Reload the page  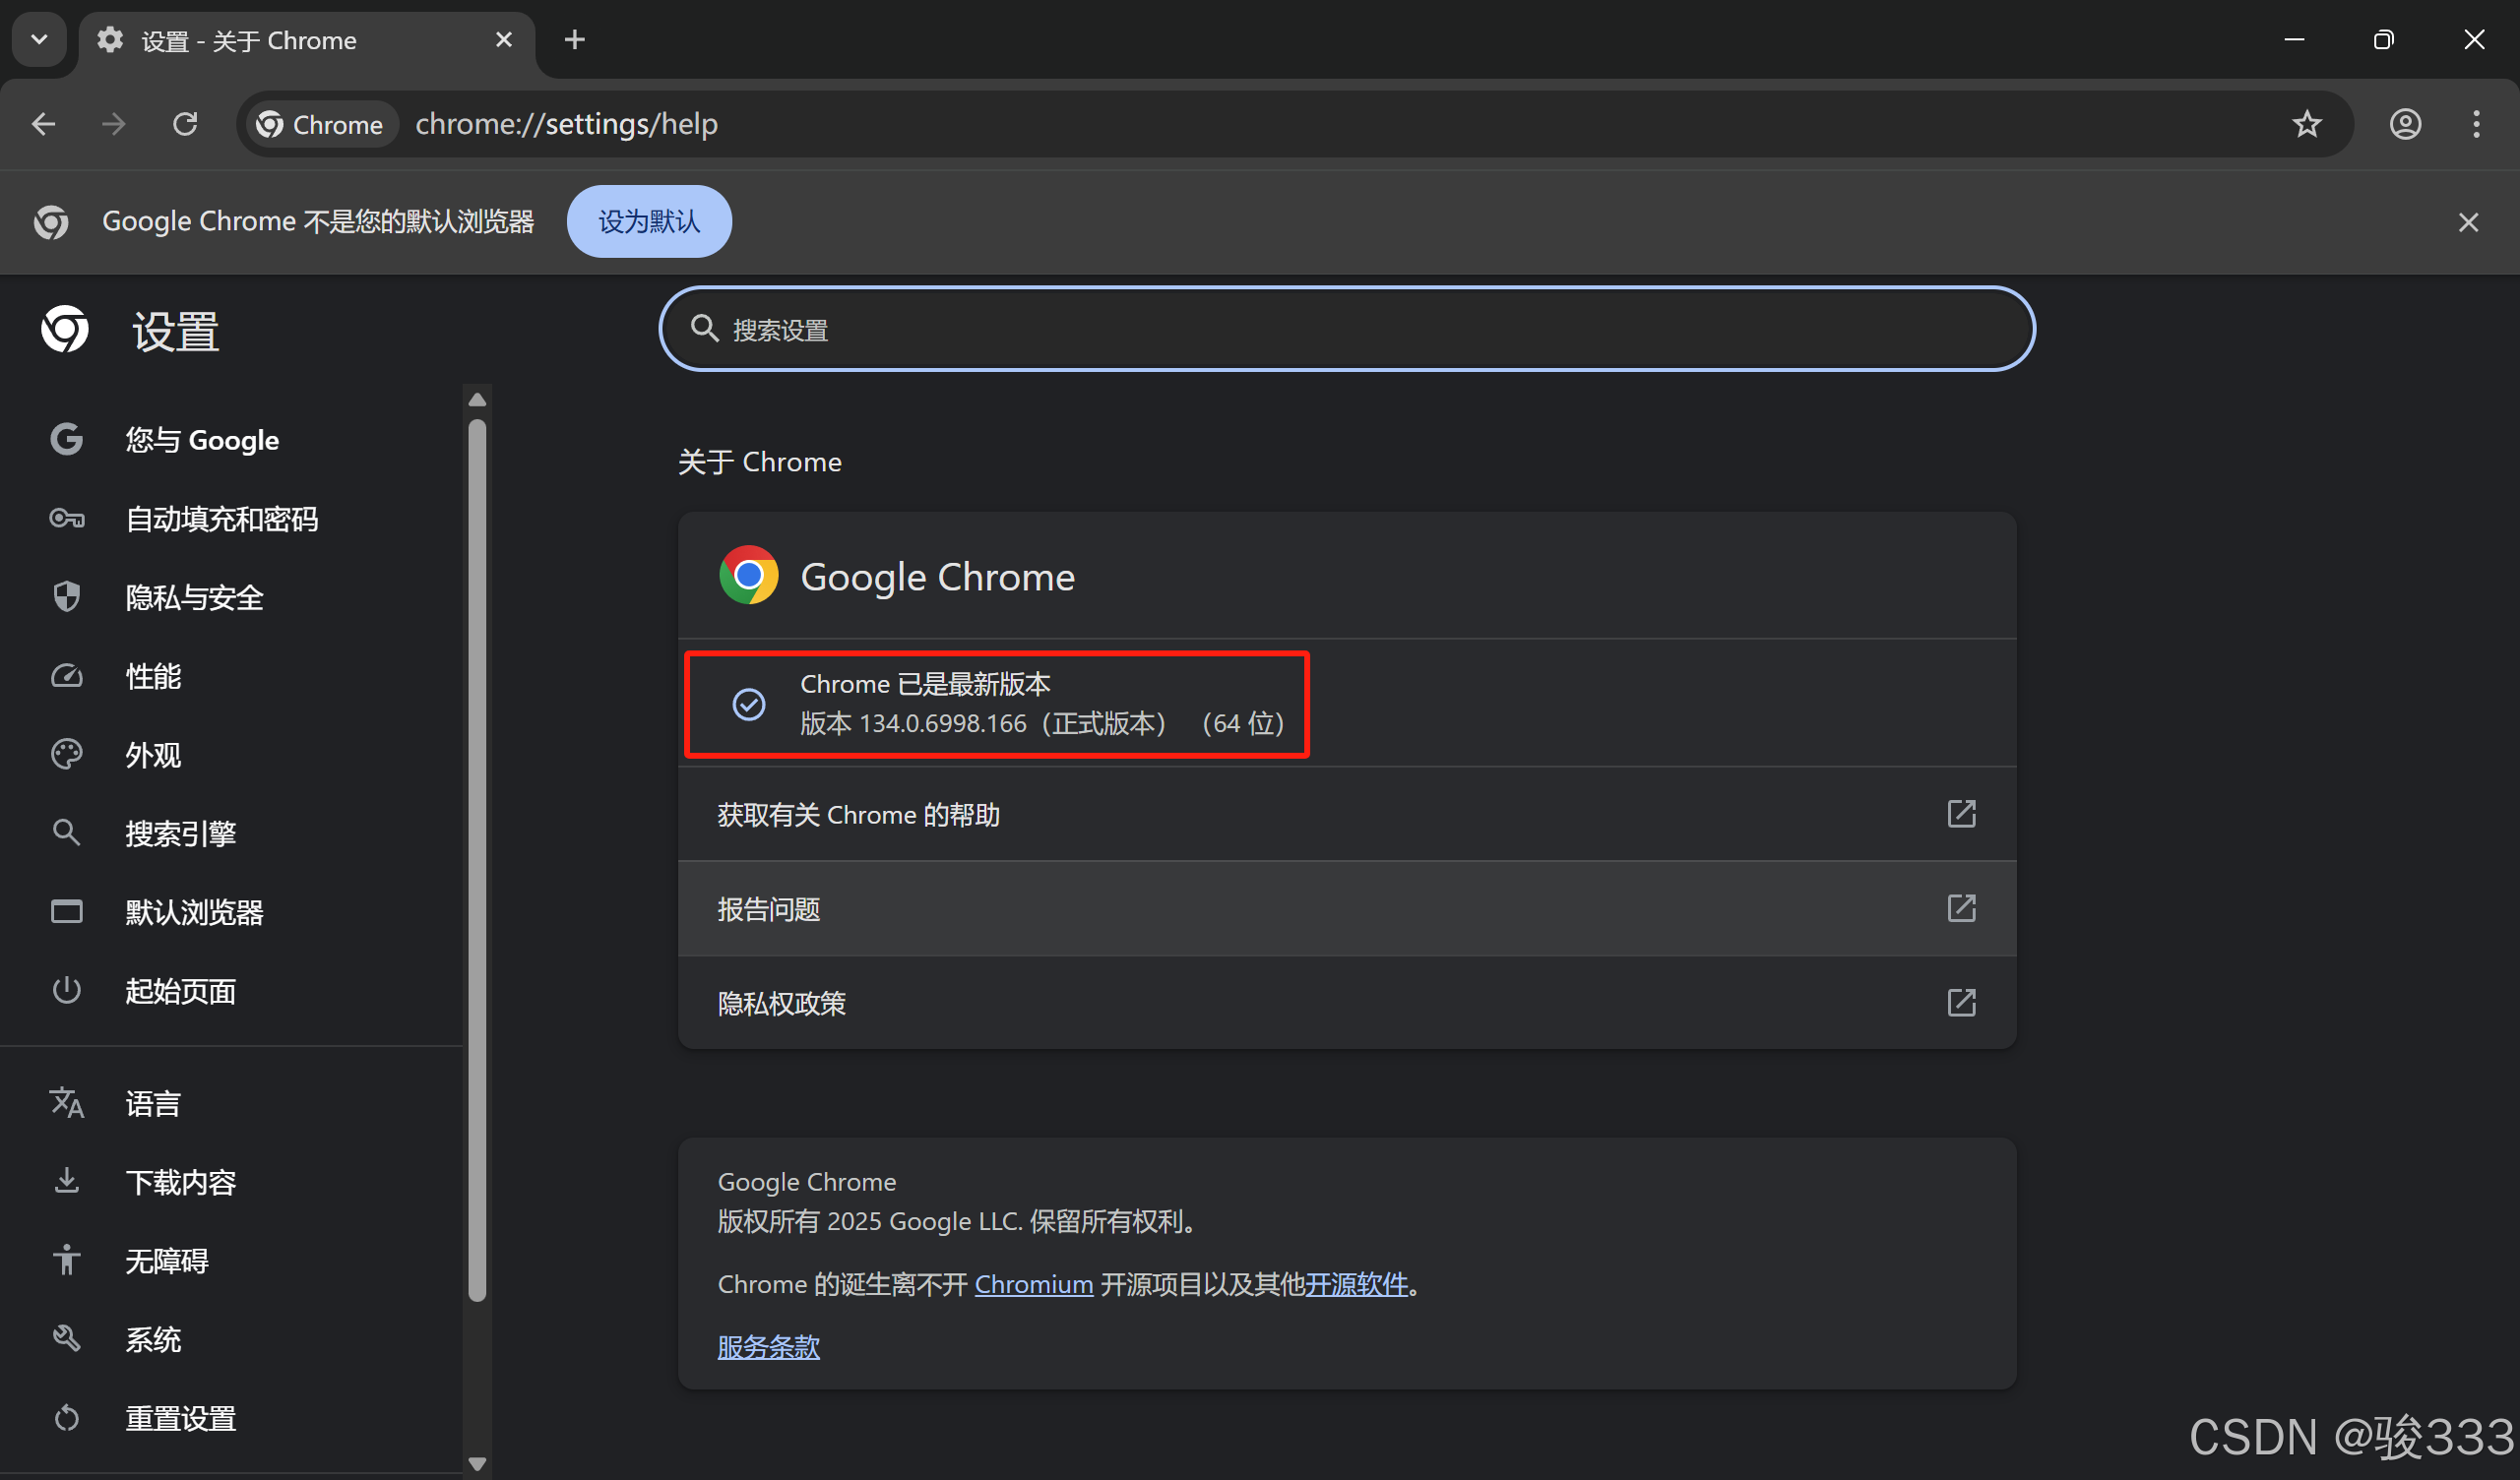(185, 123)
